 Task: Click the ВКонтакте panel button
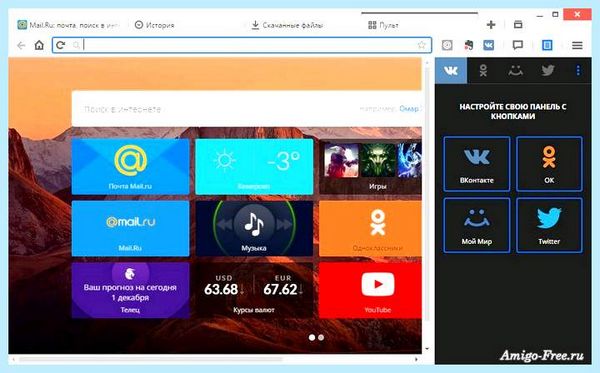pyautogui.click(x=477, y=164)
